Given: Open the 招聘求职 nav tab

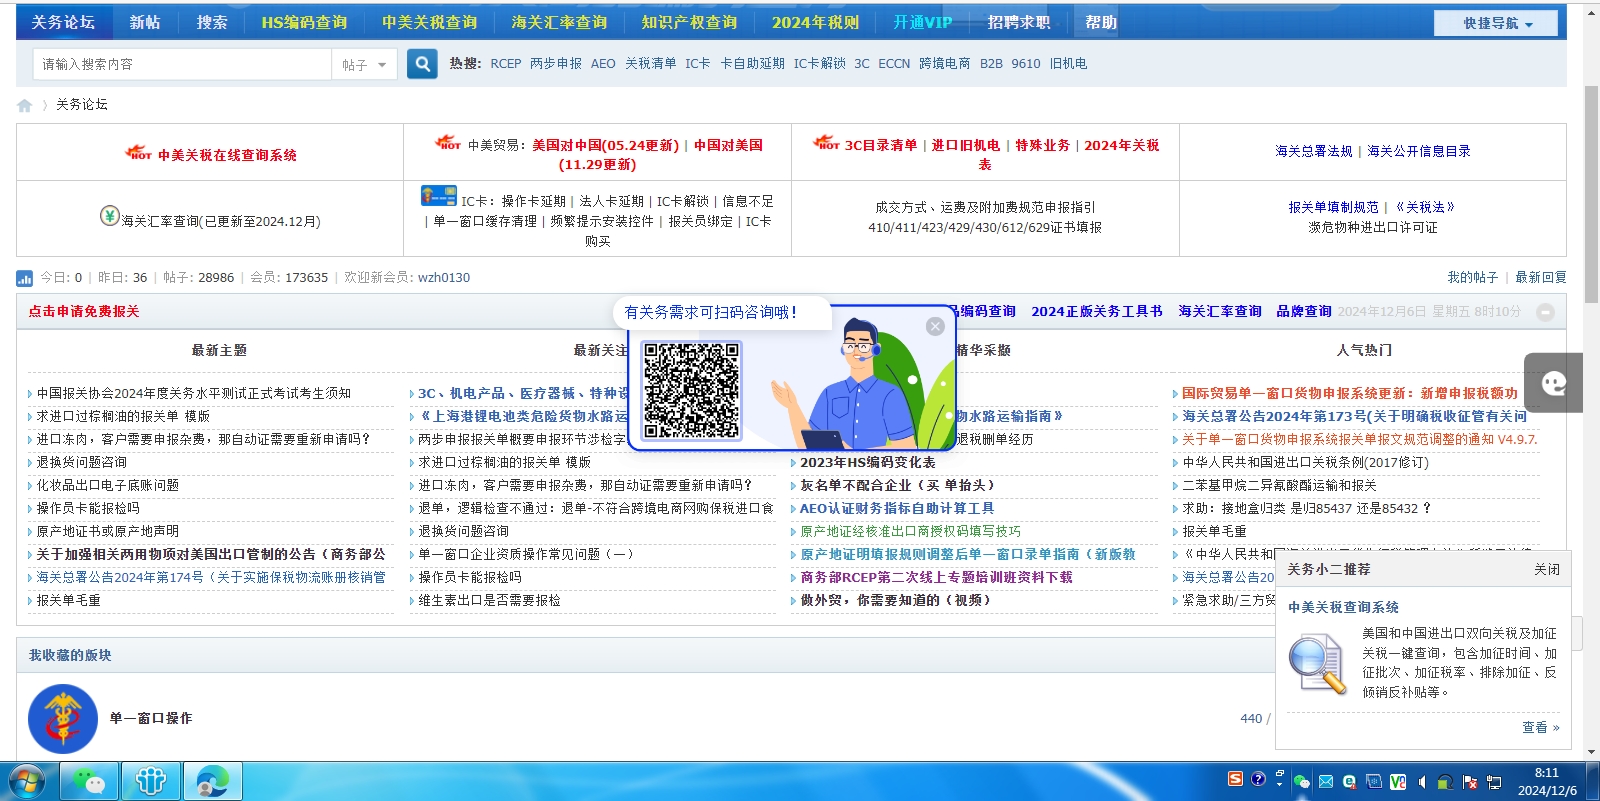Looking at the screenshot, I should coord(1018,22).
